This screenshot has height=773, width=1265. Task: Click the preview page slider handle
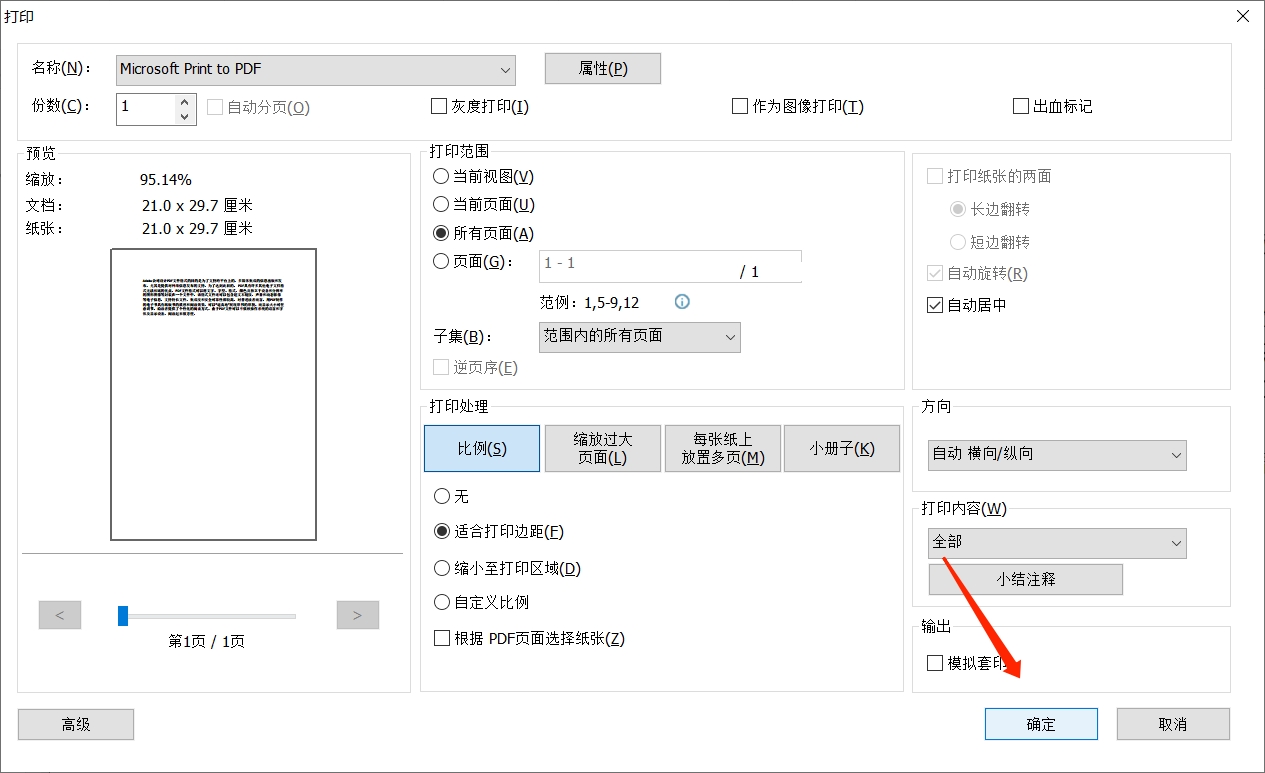point(123,615)
